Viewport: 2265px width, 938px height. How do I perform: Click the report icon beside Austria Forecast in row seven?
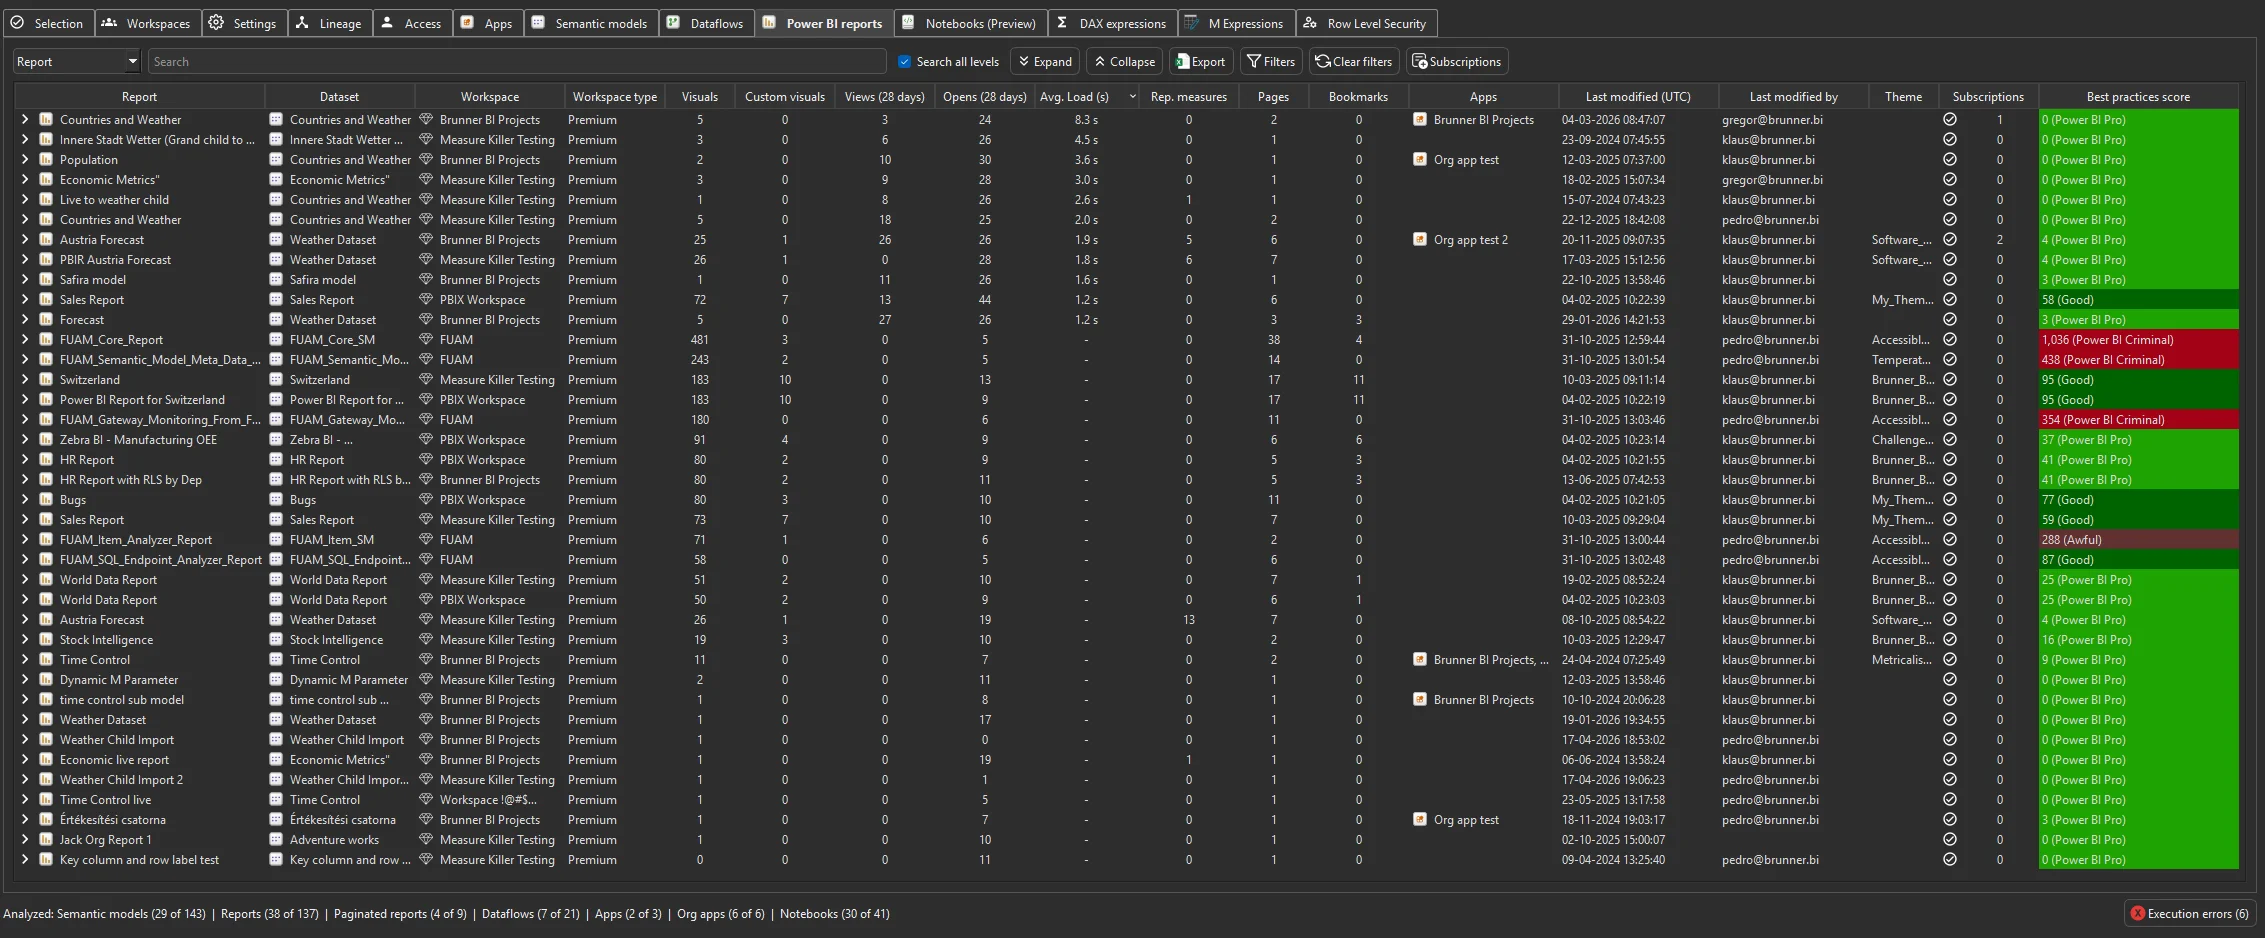46,240
